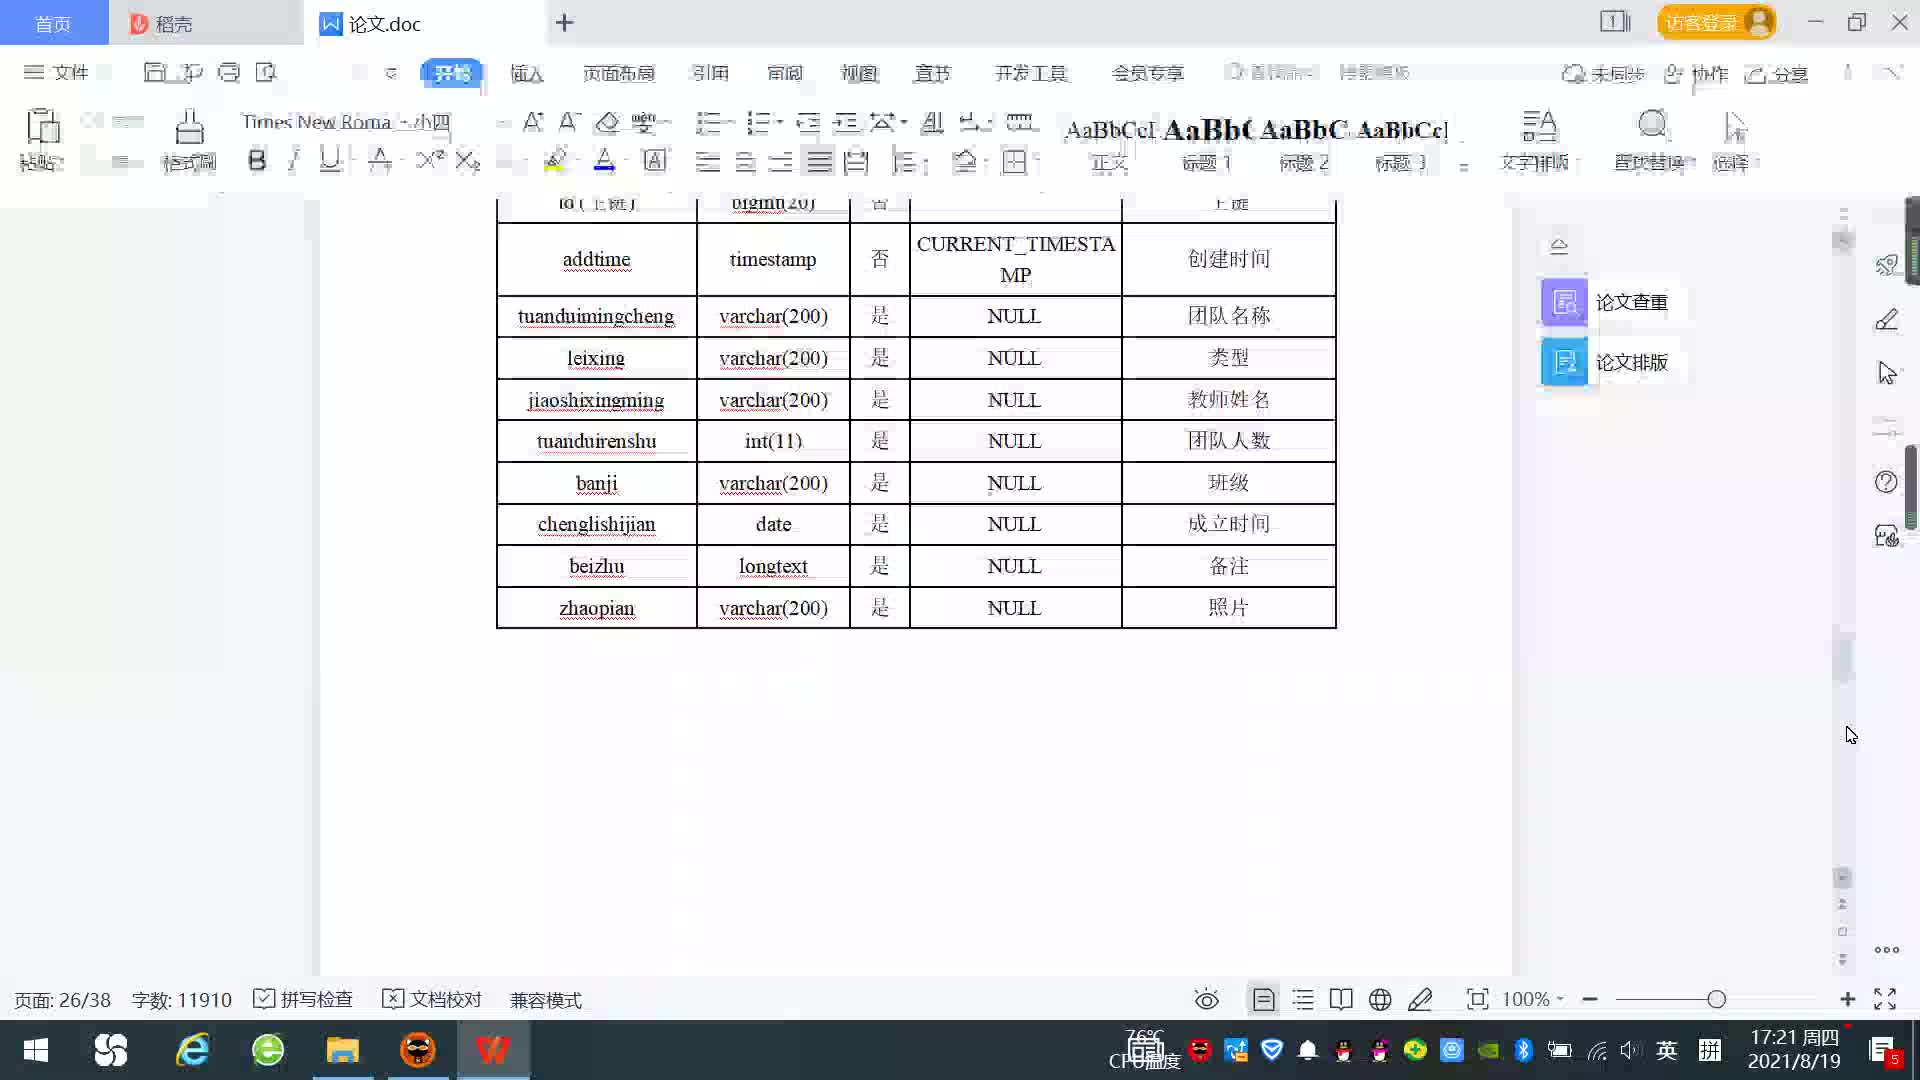Toggle 拼写检查 spell check in status bar
This screenshot has height=1080, width=1920.
coord(304,999)
